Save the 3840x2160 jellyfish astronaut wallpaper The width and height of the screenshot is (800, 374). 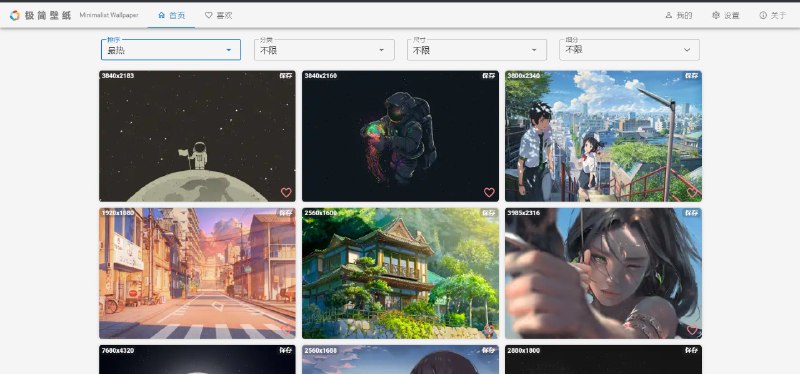489,76
